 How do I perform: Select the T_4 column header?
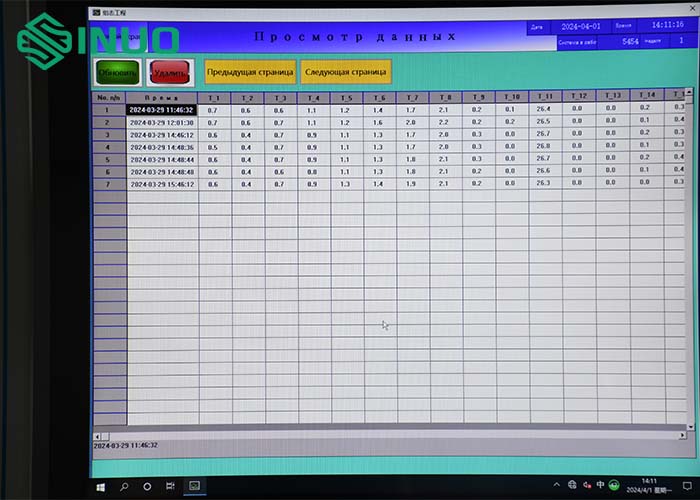coord(314,98)
